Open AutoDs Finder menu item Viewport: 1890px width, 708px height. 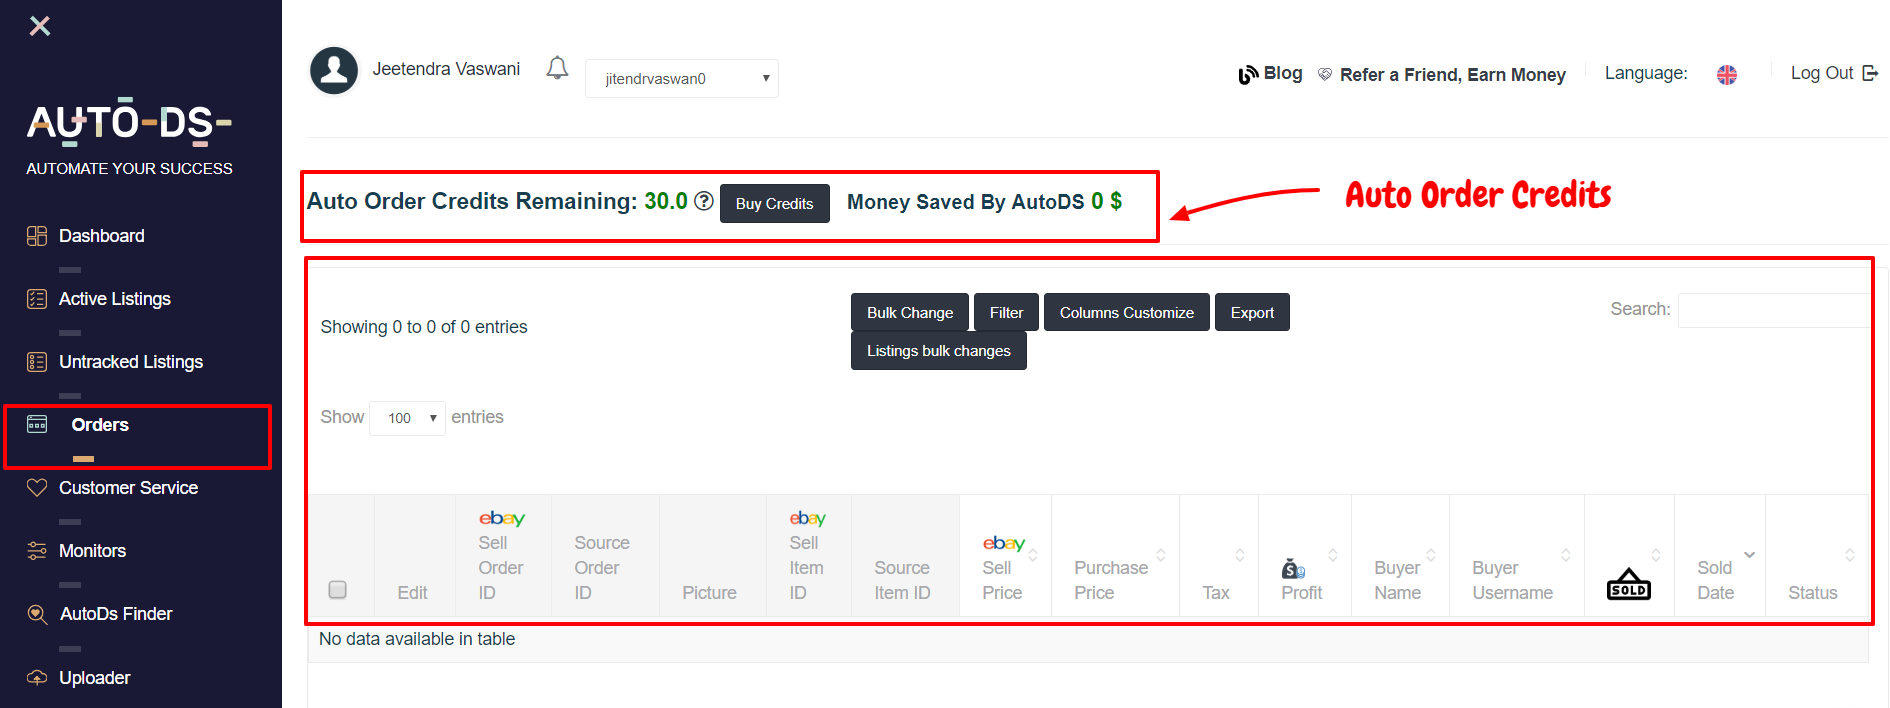click(116, 614)
